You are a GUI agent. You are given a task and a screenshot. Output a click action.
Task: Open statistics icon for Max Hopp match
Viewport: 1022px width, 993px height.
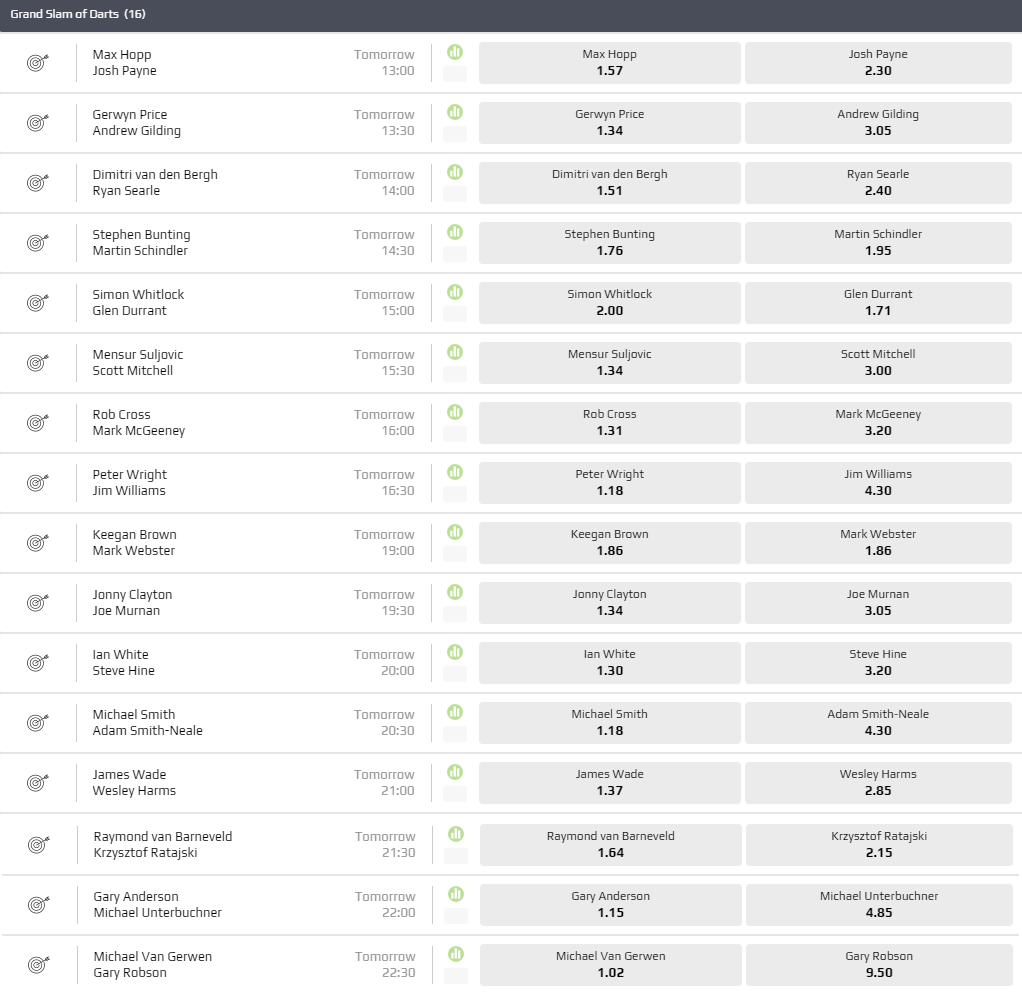coord(455,52)
